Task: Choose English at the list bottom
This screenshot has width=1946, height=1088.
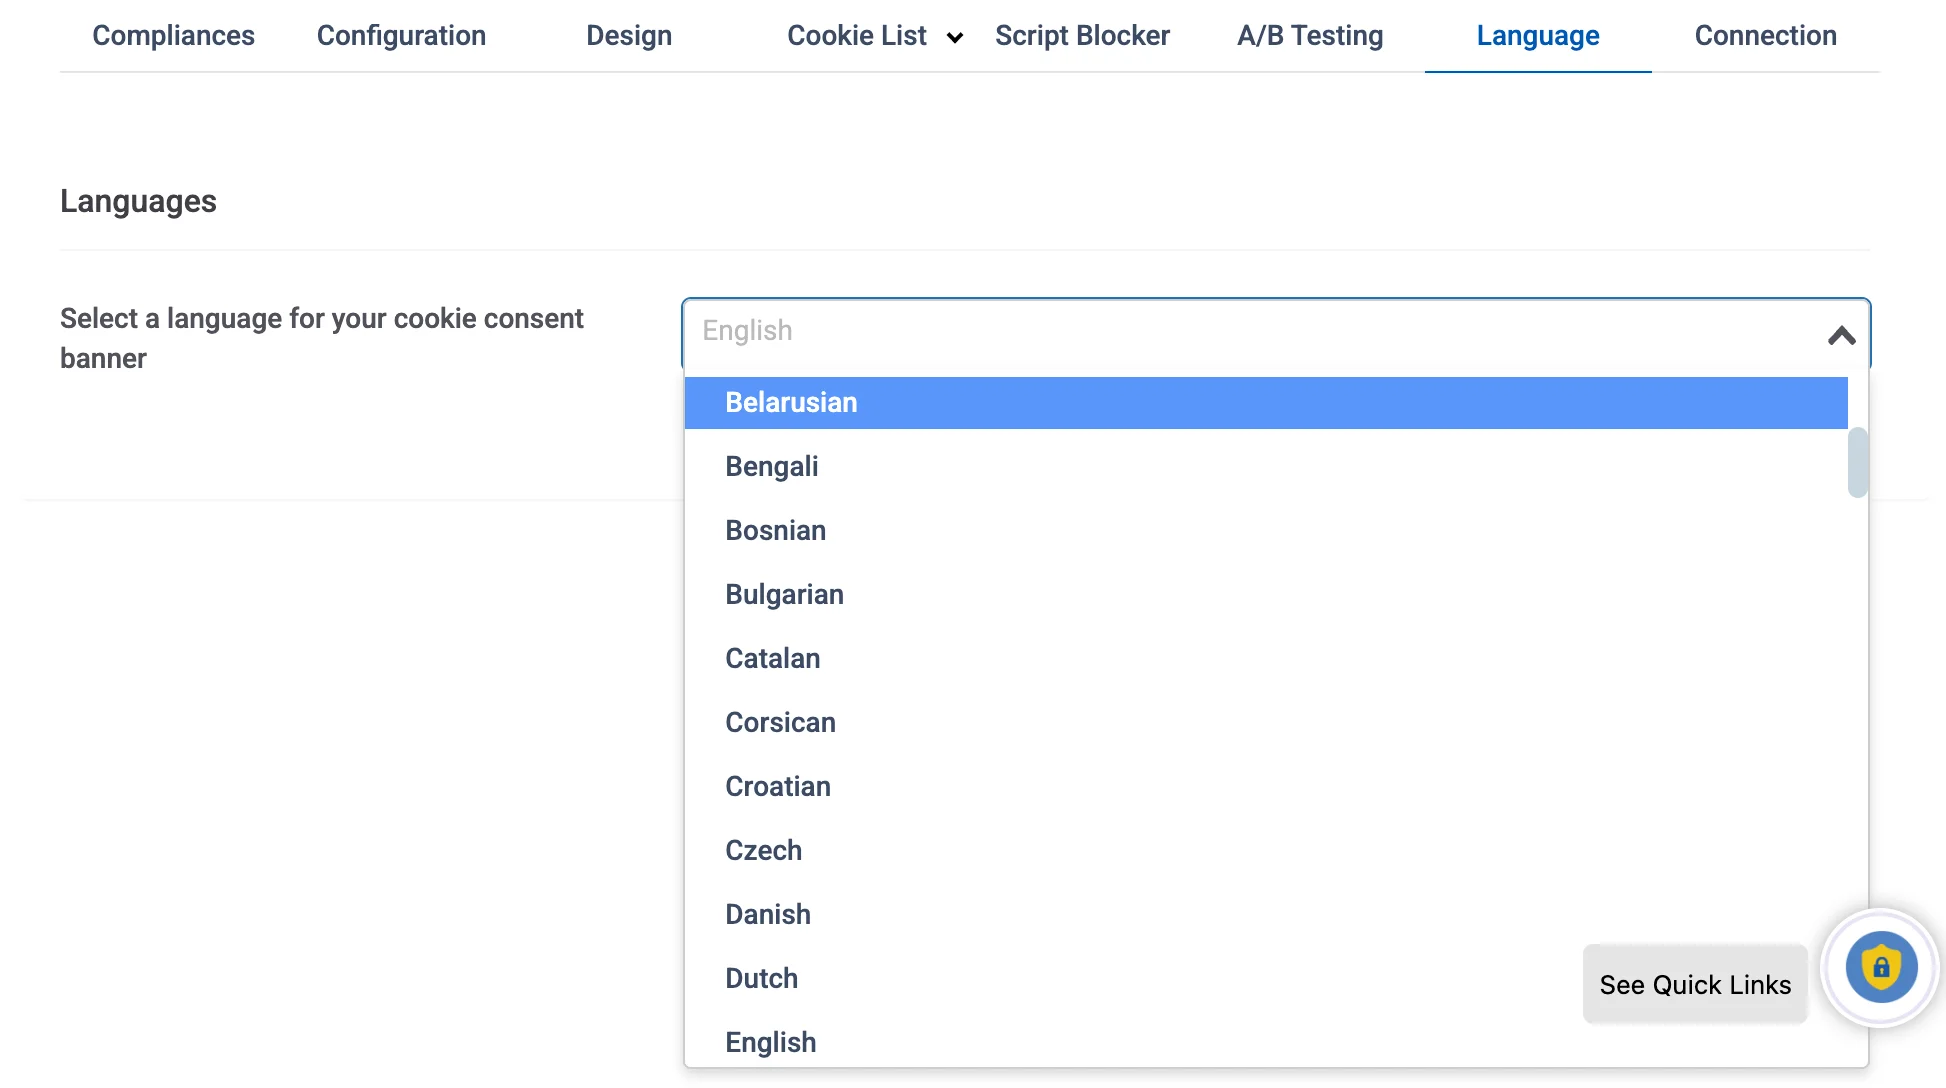Action: (x=1266, y=1042)
